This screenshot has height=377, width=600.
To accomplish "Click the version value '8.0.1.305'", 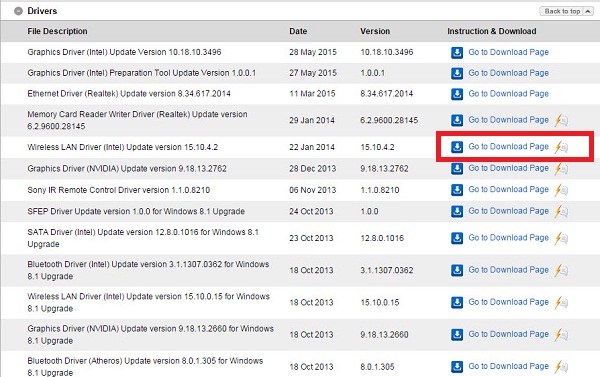I will coord(377,367).
